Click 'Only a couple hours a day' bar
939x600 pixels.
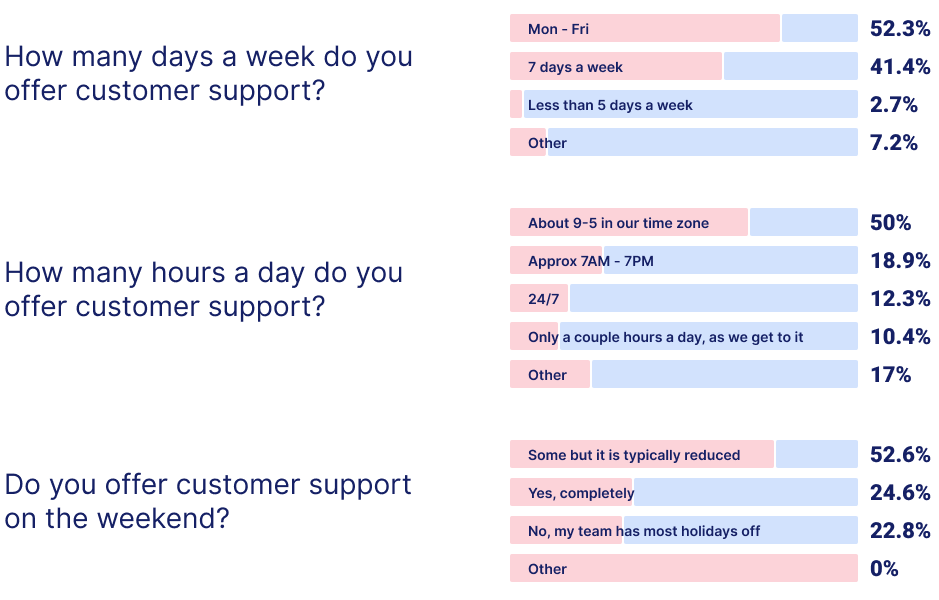[x=683, y=337]
